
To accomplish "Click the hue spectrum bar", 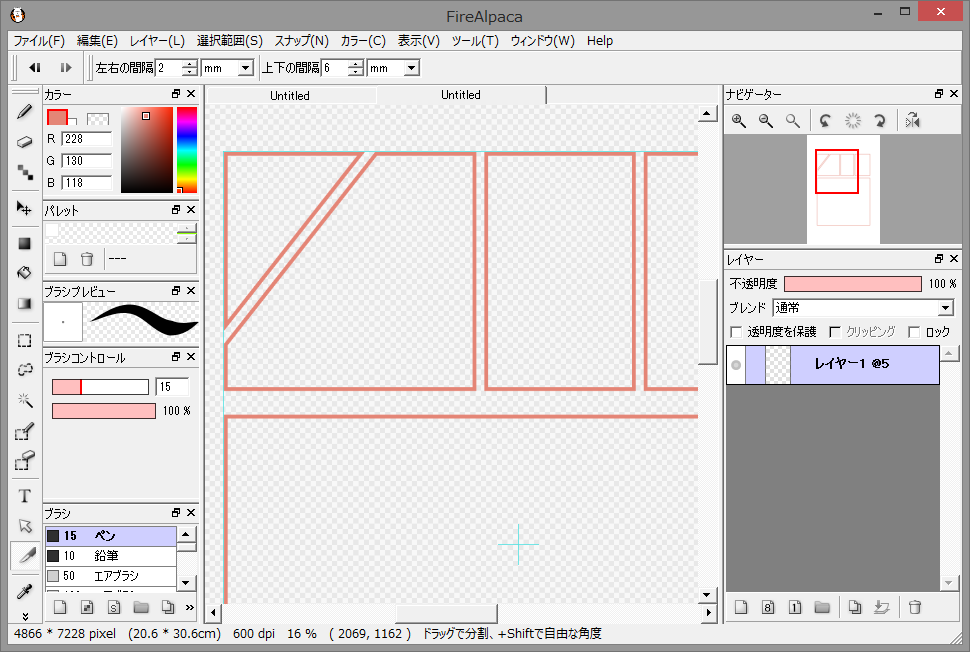I will (187, 150).
